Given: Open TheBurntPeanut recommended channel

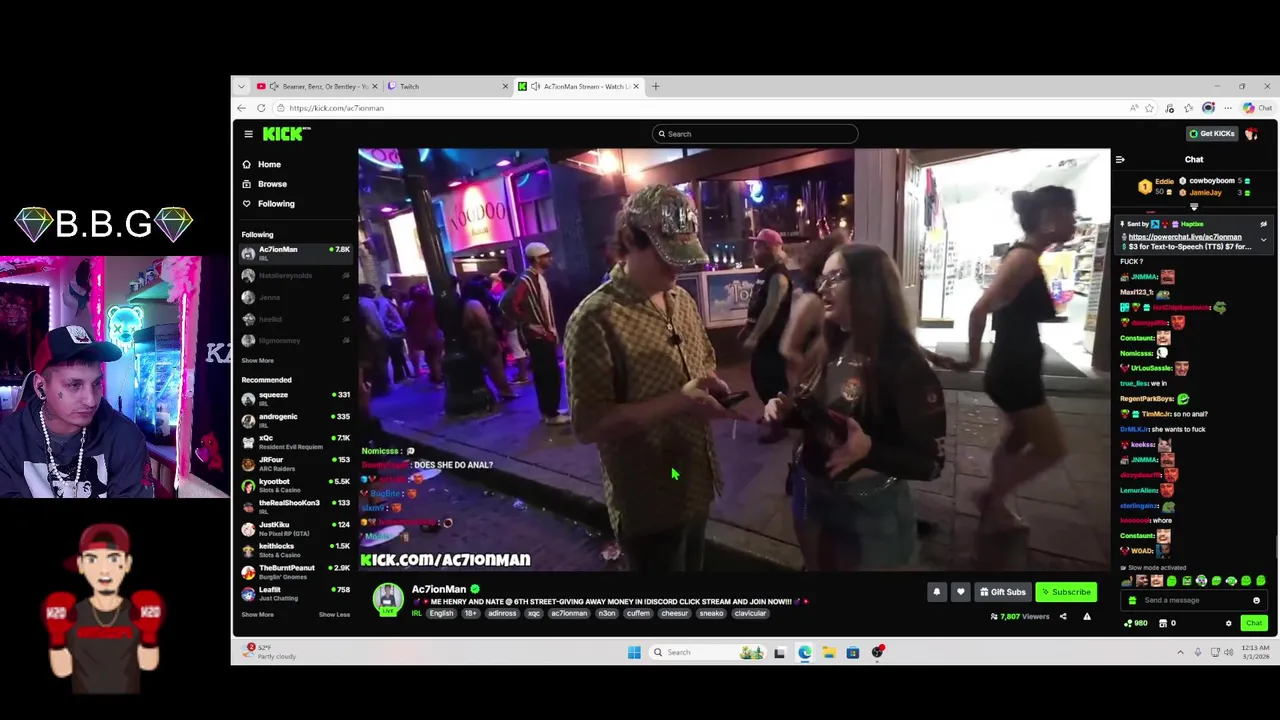Looking at the screenshot, I should point(296,571).
